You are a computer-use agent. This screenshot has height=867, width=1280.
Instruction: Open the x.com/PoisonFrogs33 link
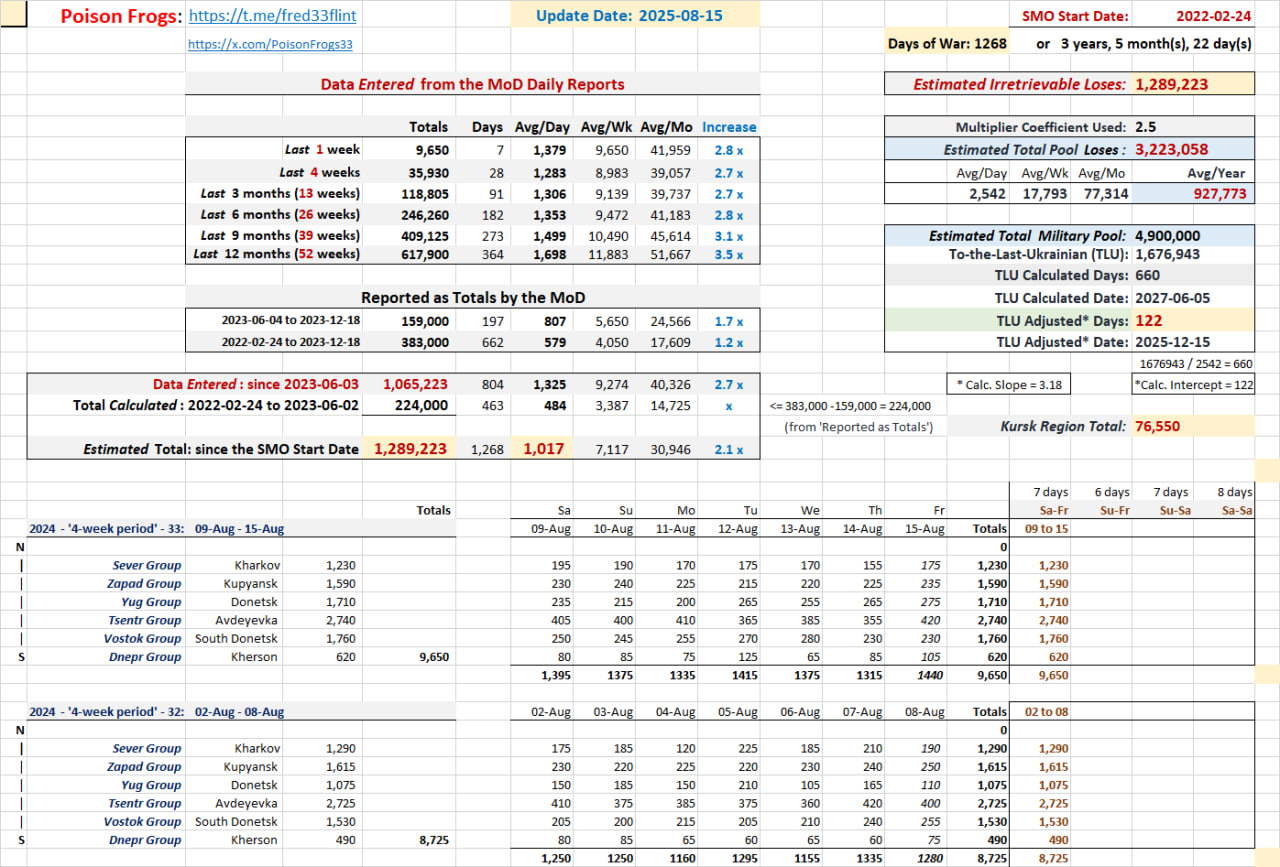pos(270,45)
